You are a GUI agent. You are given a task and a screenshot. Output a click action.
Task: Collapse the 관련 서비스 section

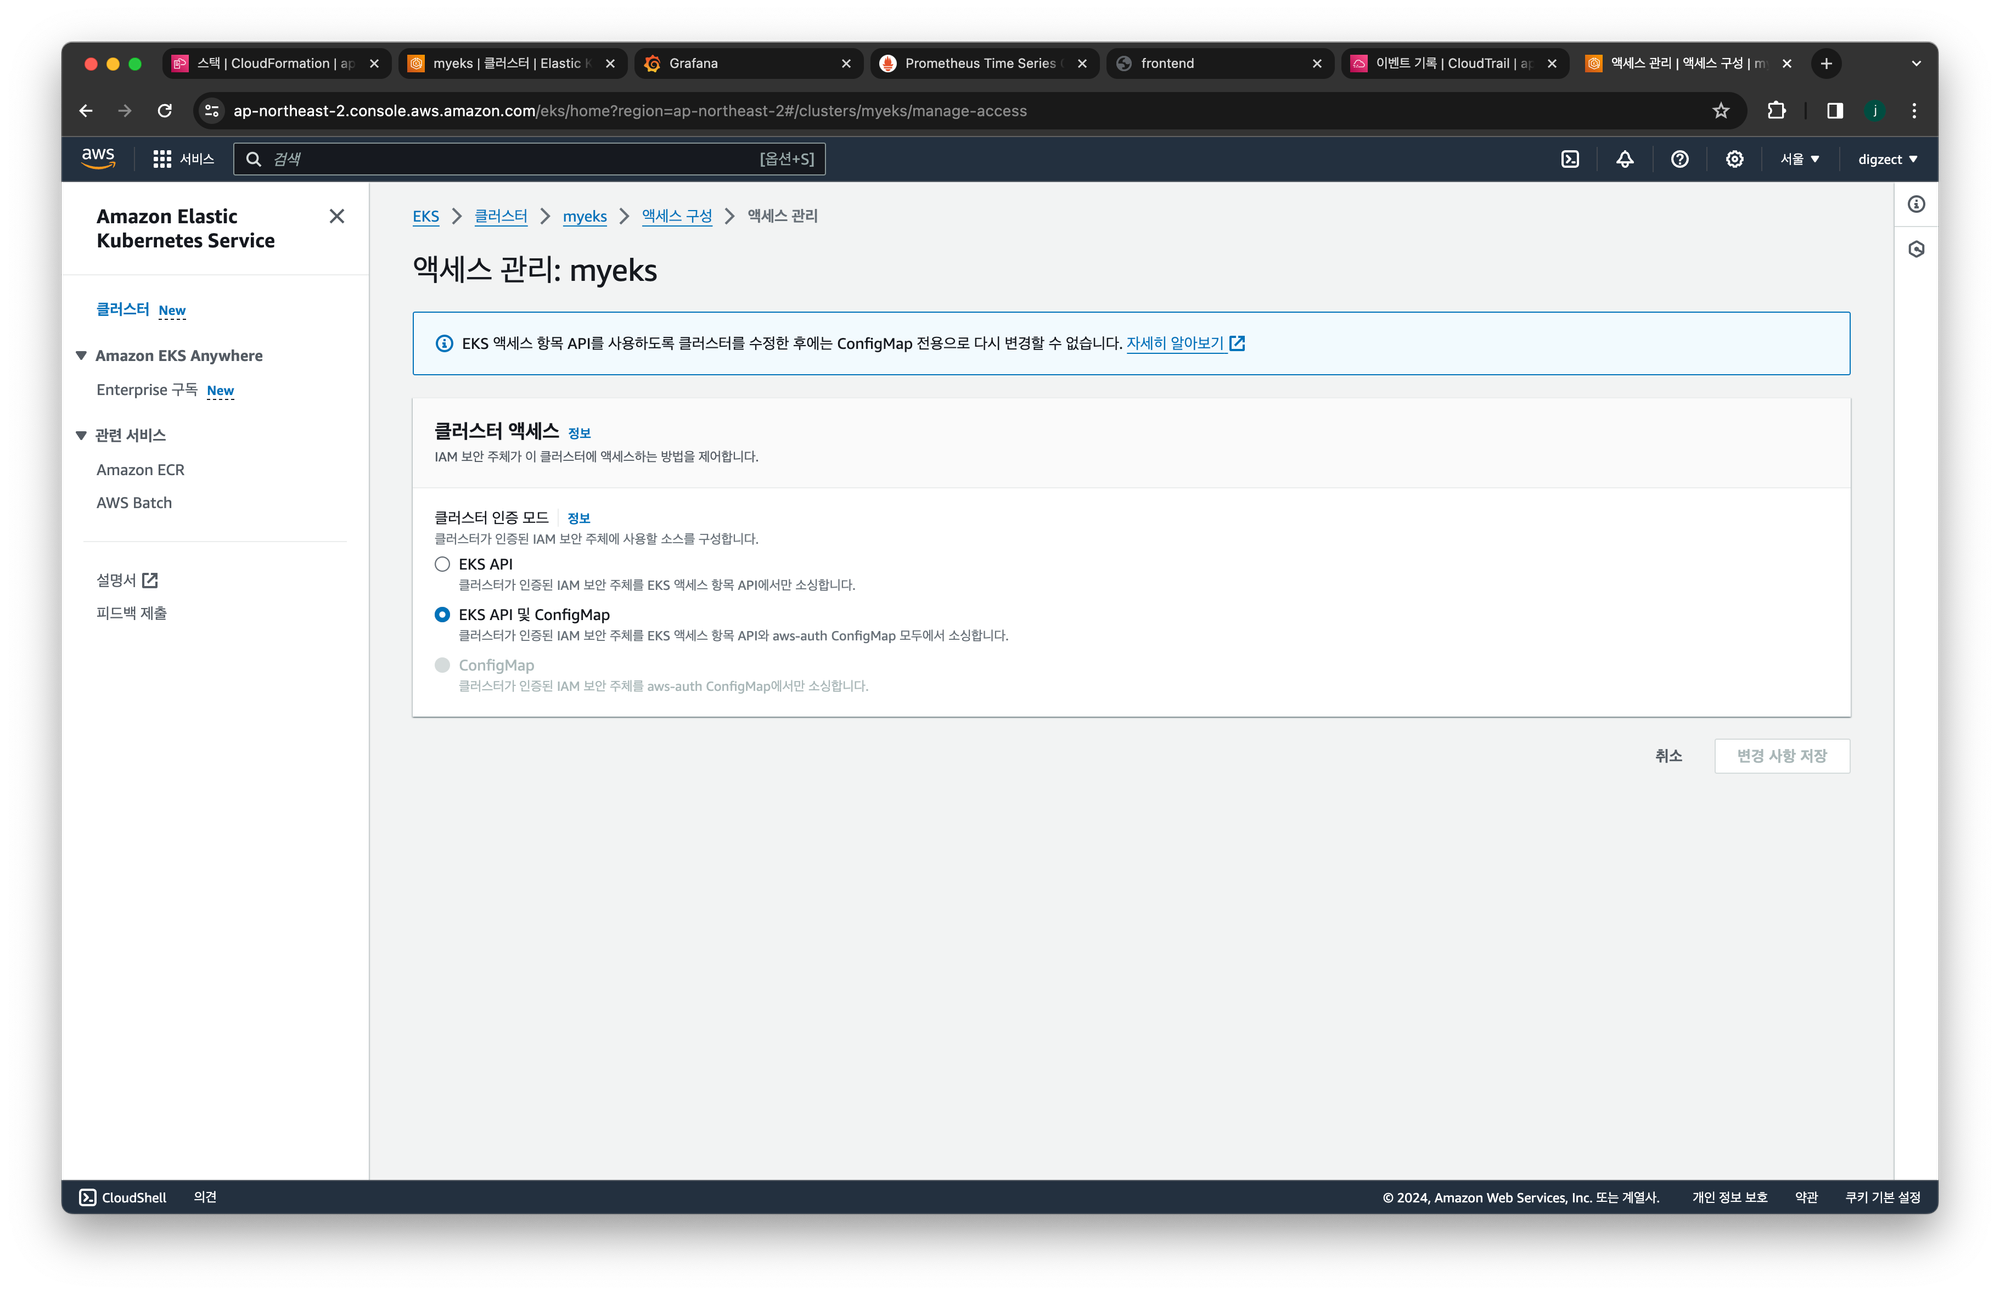pos(81,435)
